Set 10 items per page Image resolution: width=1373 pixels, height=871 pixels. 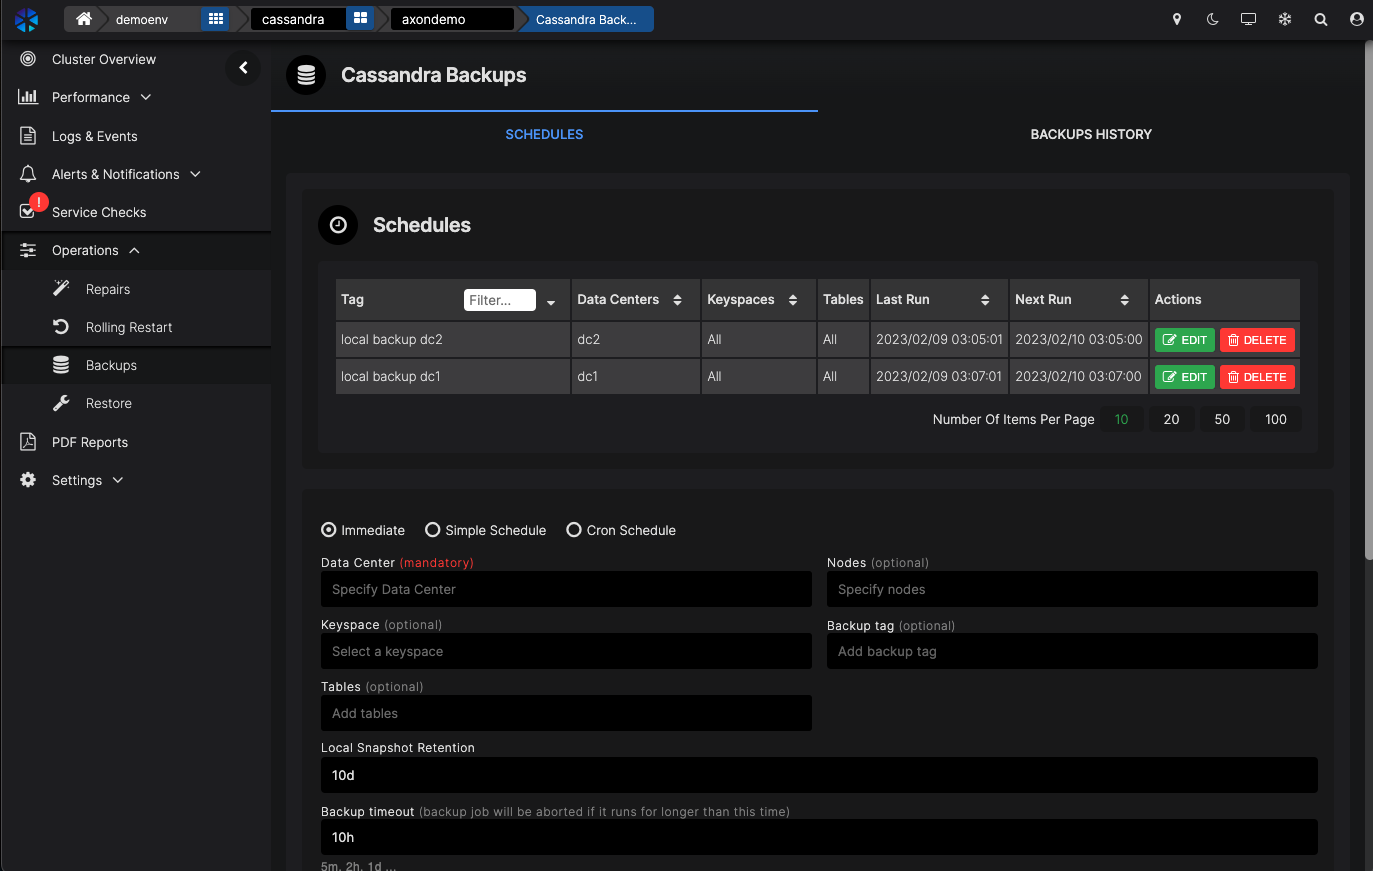pyautogui.click(x=1121, y=419)
